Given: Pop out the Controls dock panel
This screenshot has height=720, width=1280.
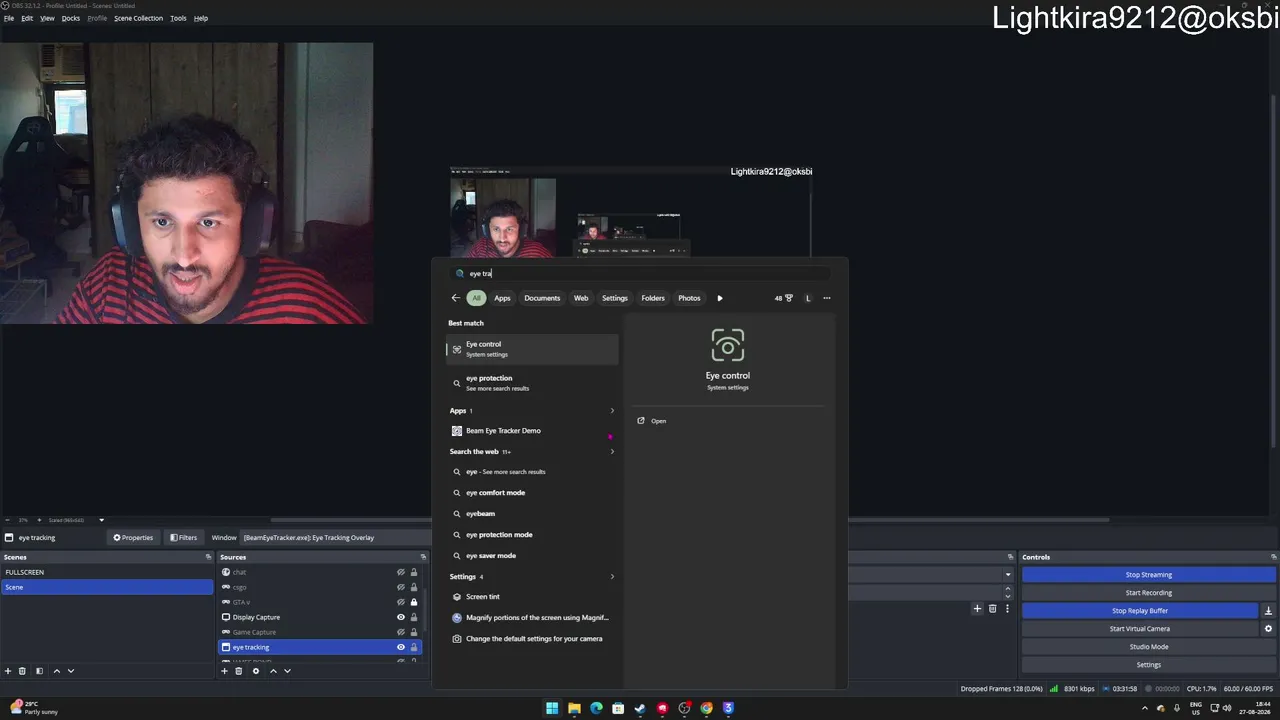Looking at the screenshot, I should [x=1273, y=557].
